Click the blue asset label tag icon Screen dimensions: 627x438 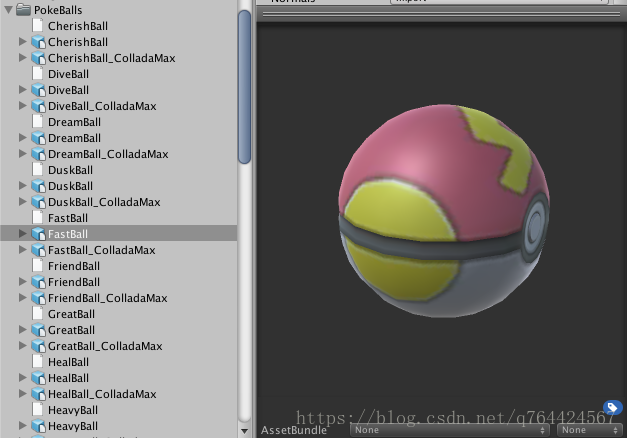click(x=613, y=408)
